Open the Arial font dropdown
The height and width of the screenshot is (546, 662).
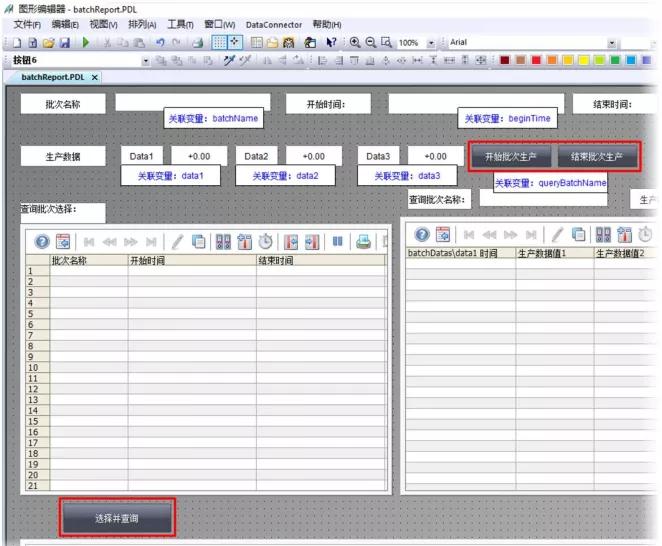(x=611, y=43)
